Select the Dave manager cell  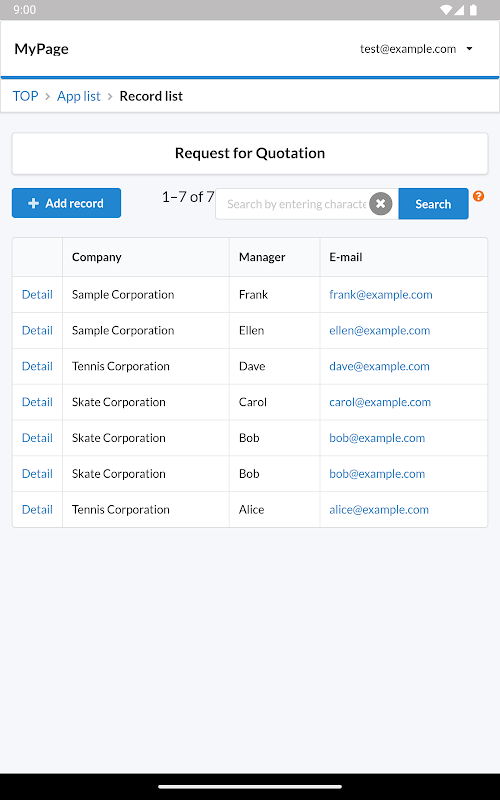tap(274, 366)
